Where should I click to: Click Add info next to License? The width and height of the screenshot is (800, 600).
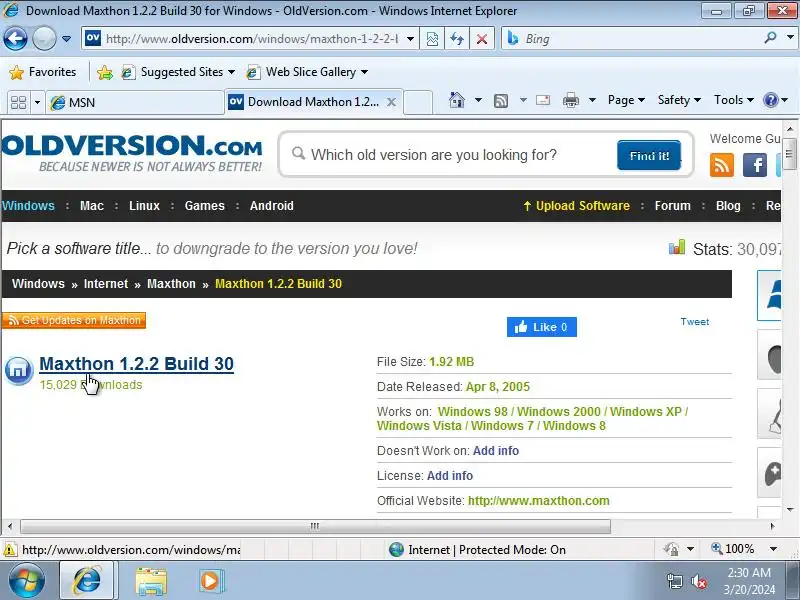pos(449,476)
